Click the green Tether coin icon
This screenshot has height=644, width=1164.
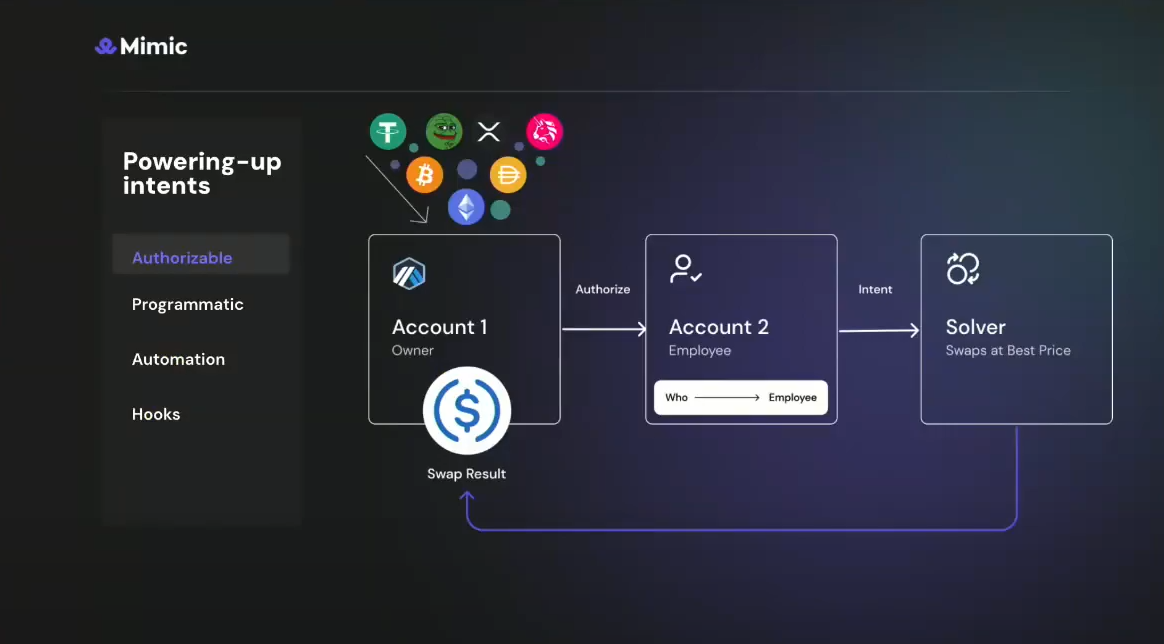388,132
